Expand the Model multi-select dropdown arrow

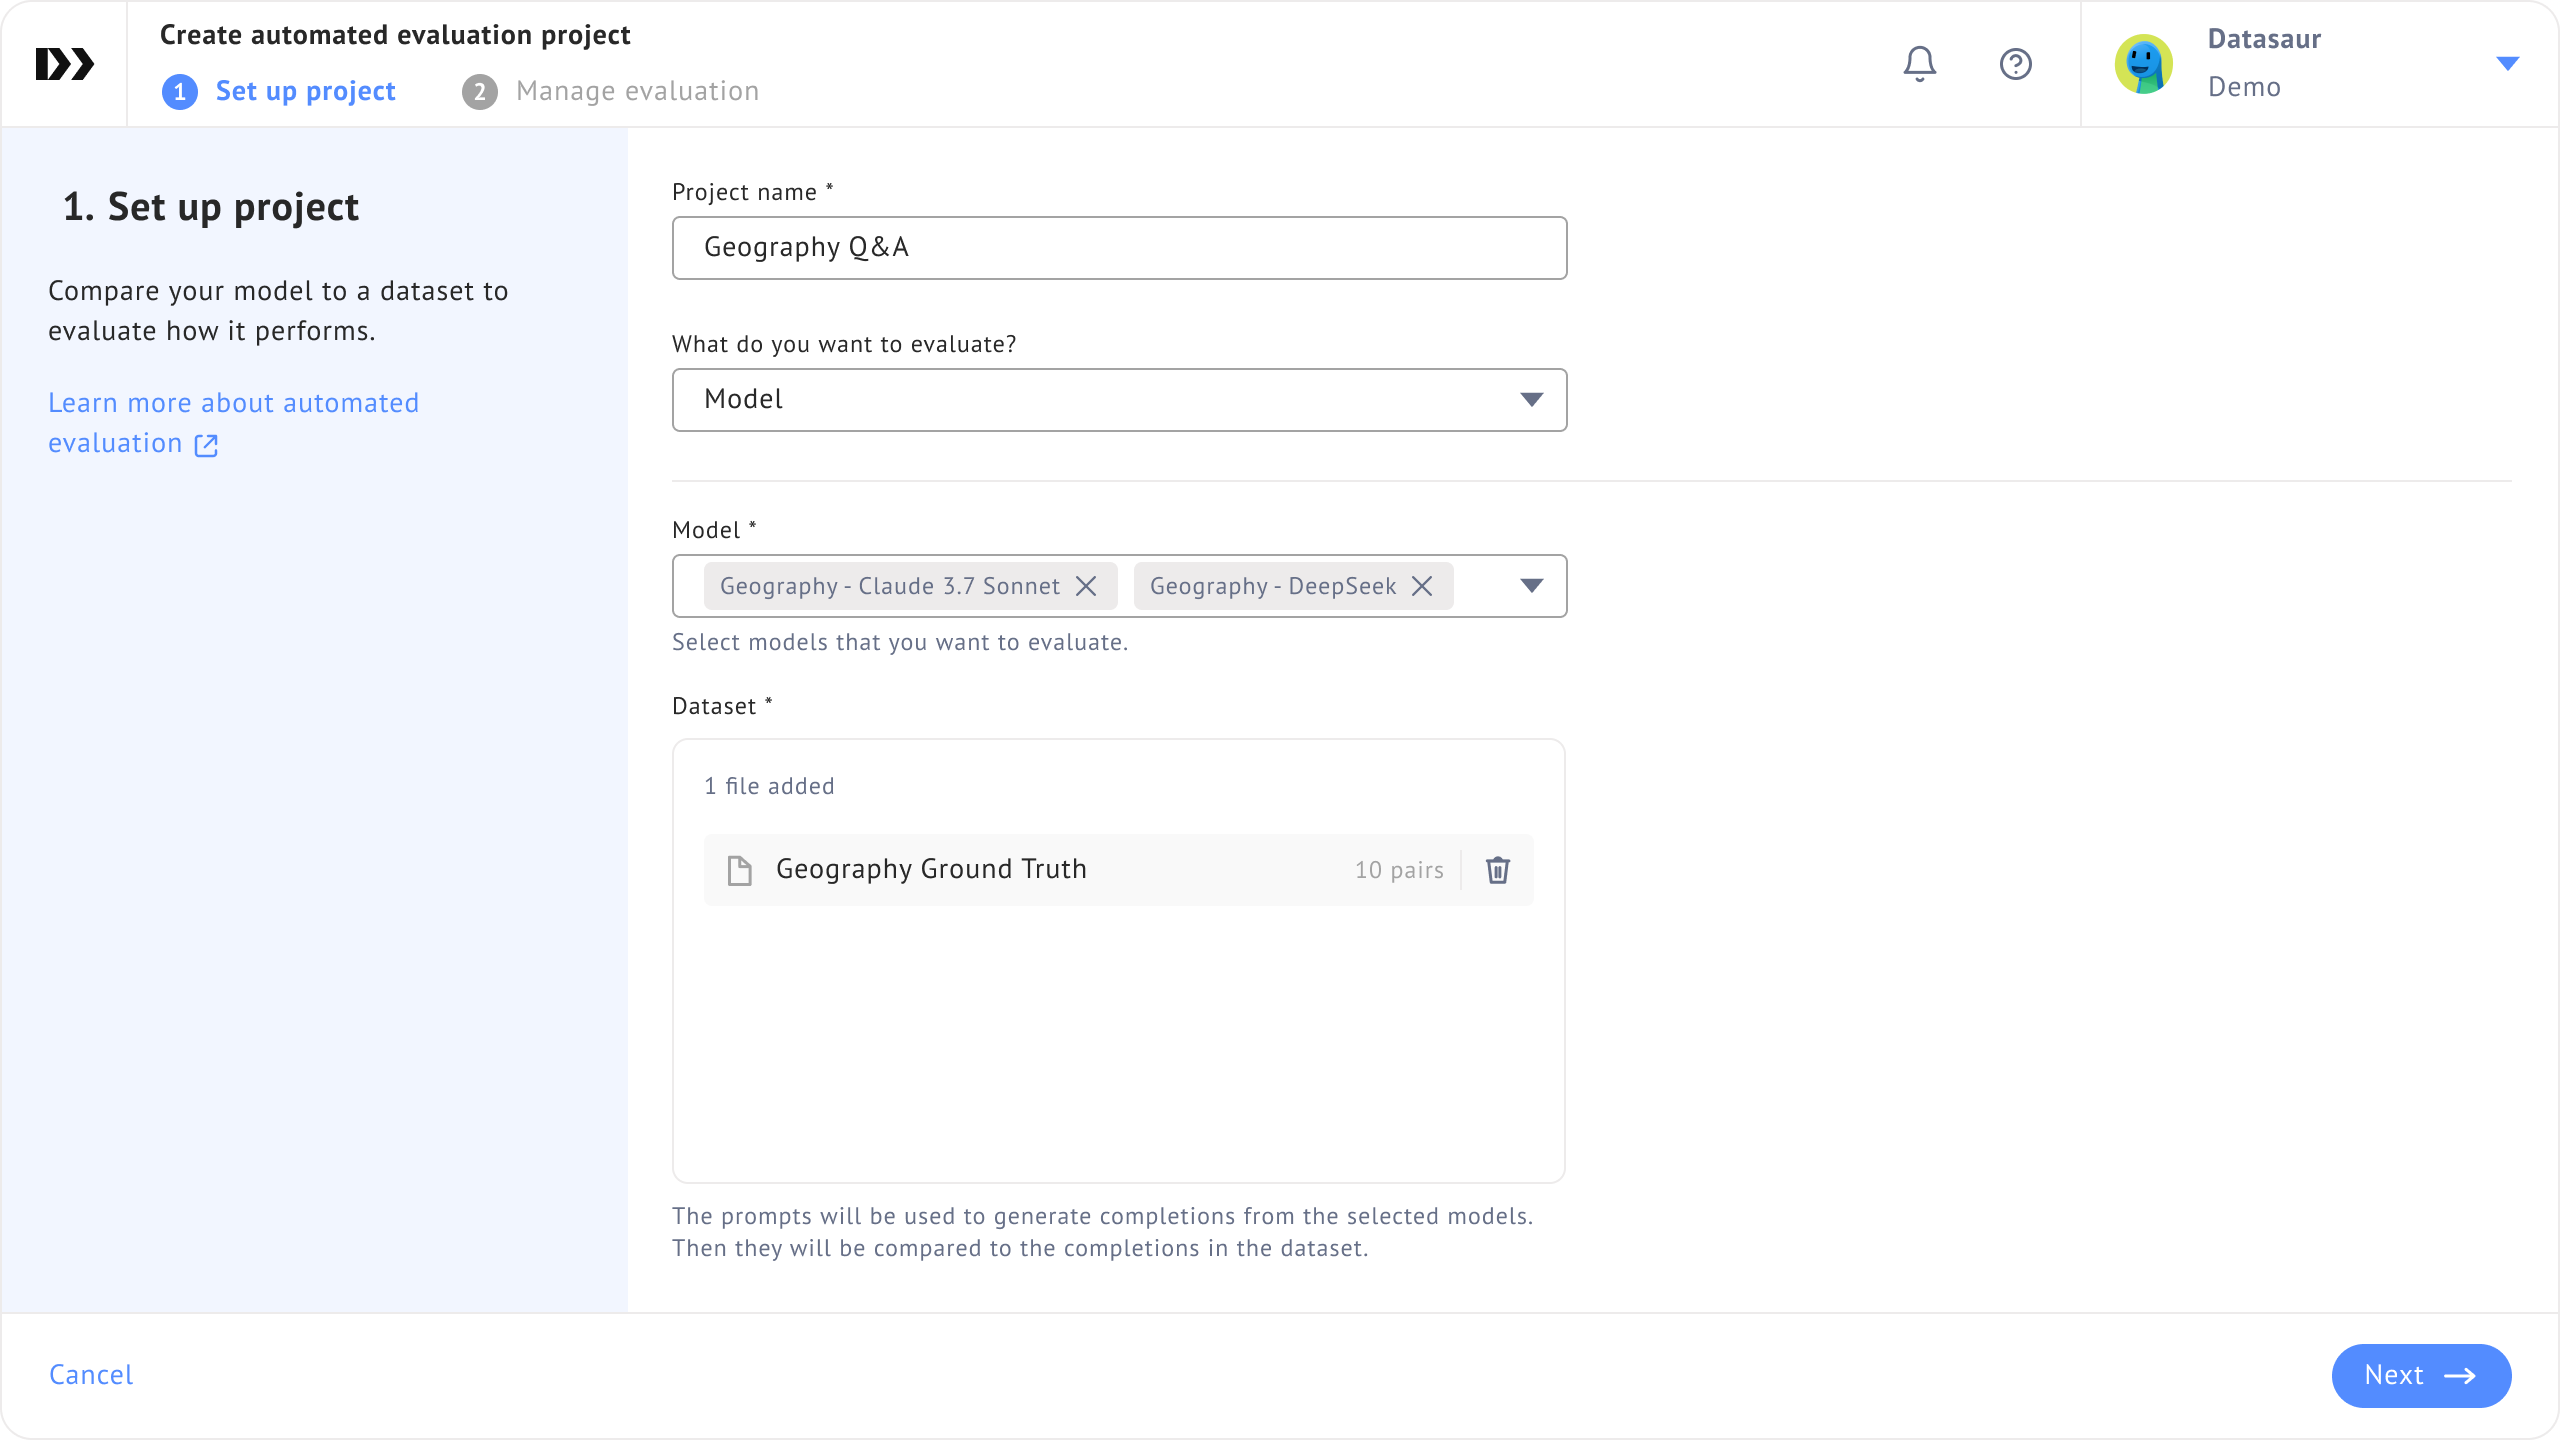(x=1531, y=586)
